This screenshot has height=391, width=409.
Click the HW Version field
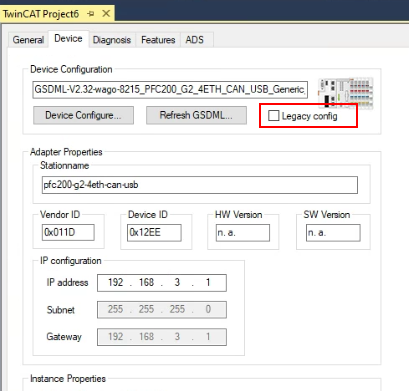[243, 232]
